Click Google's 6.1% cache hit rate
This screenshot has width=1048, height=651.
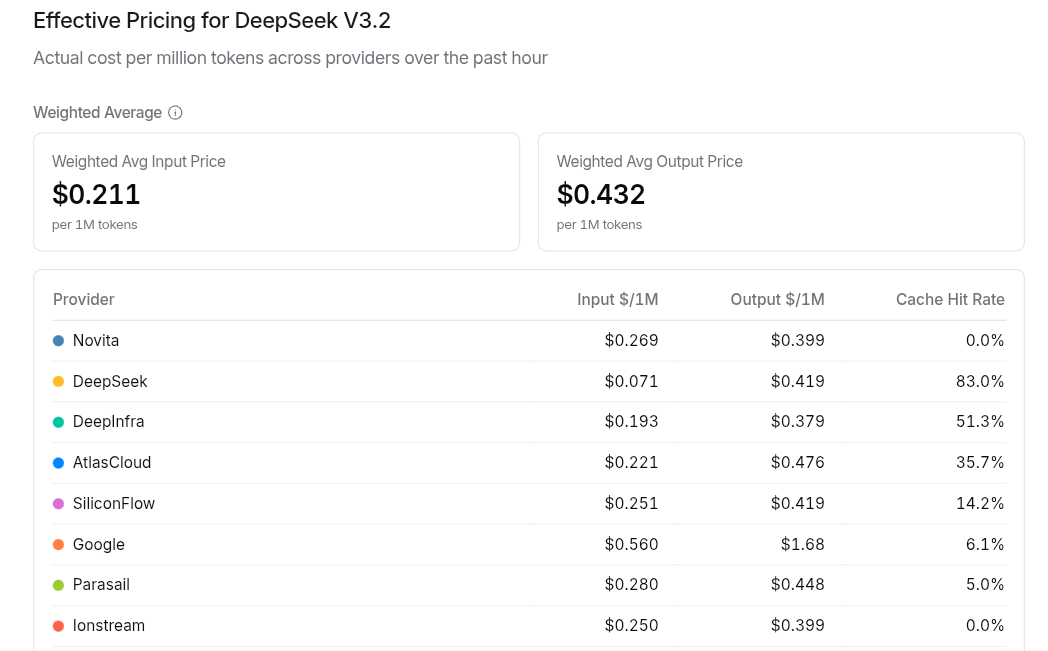tap(985, 545)
